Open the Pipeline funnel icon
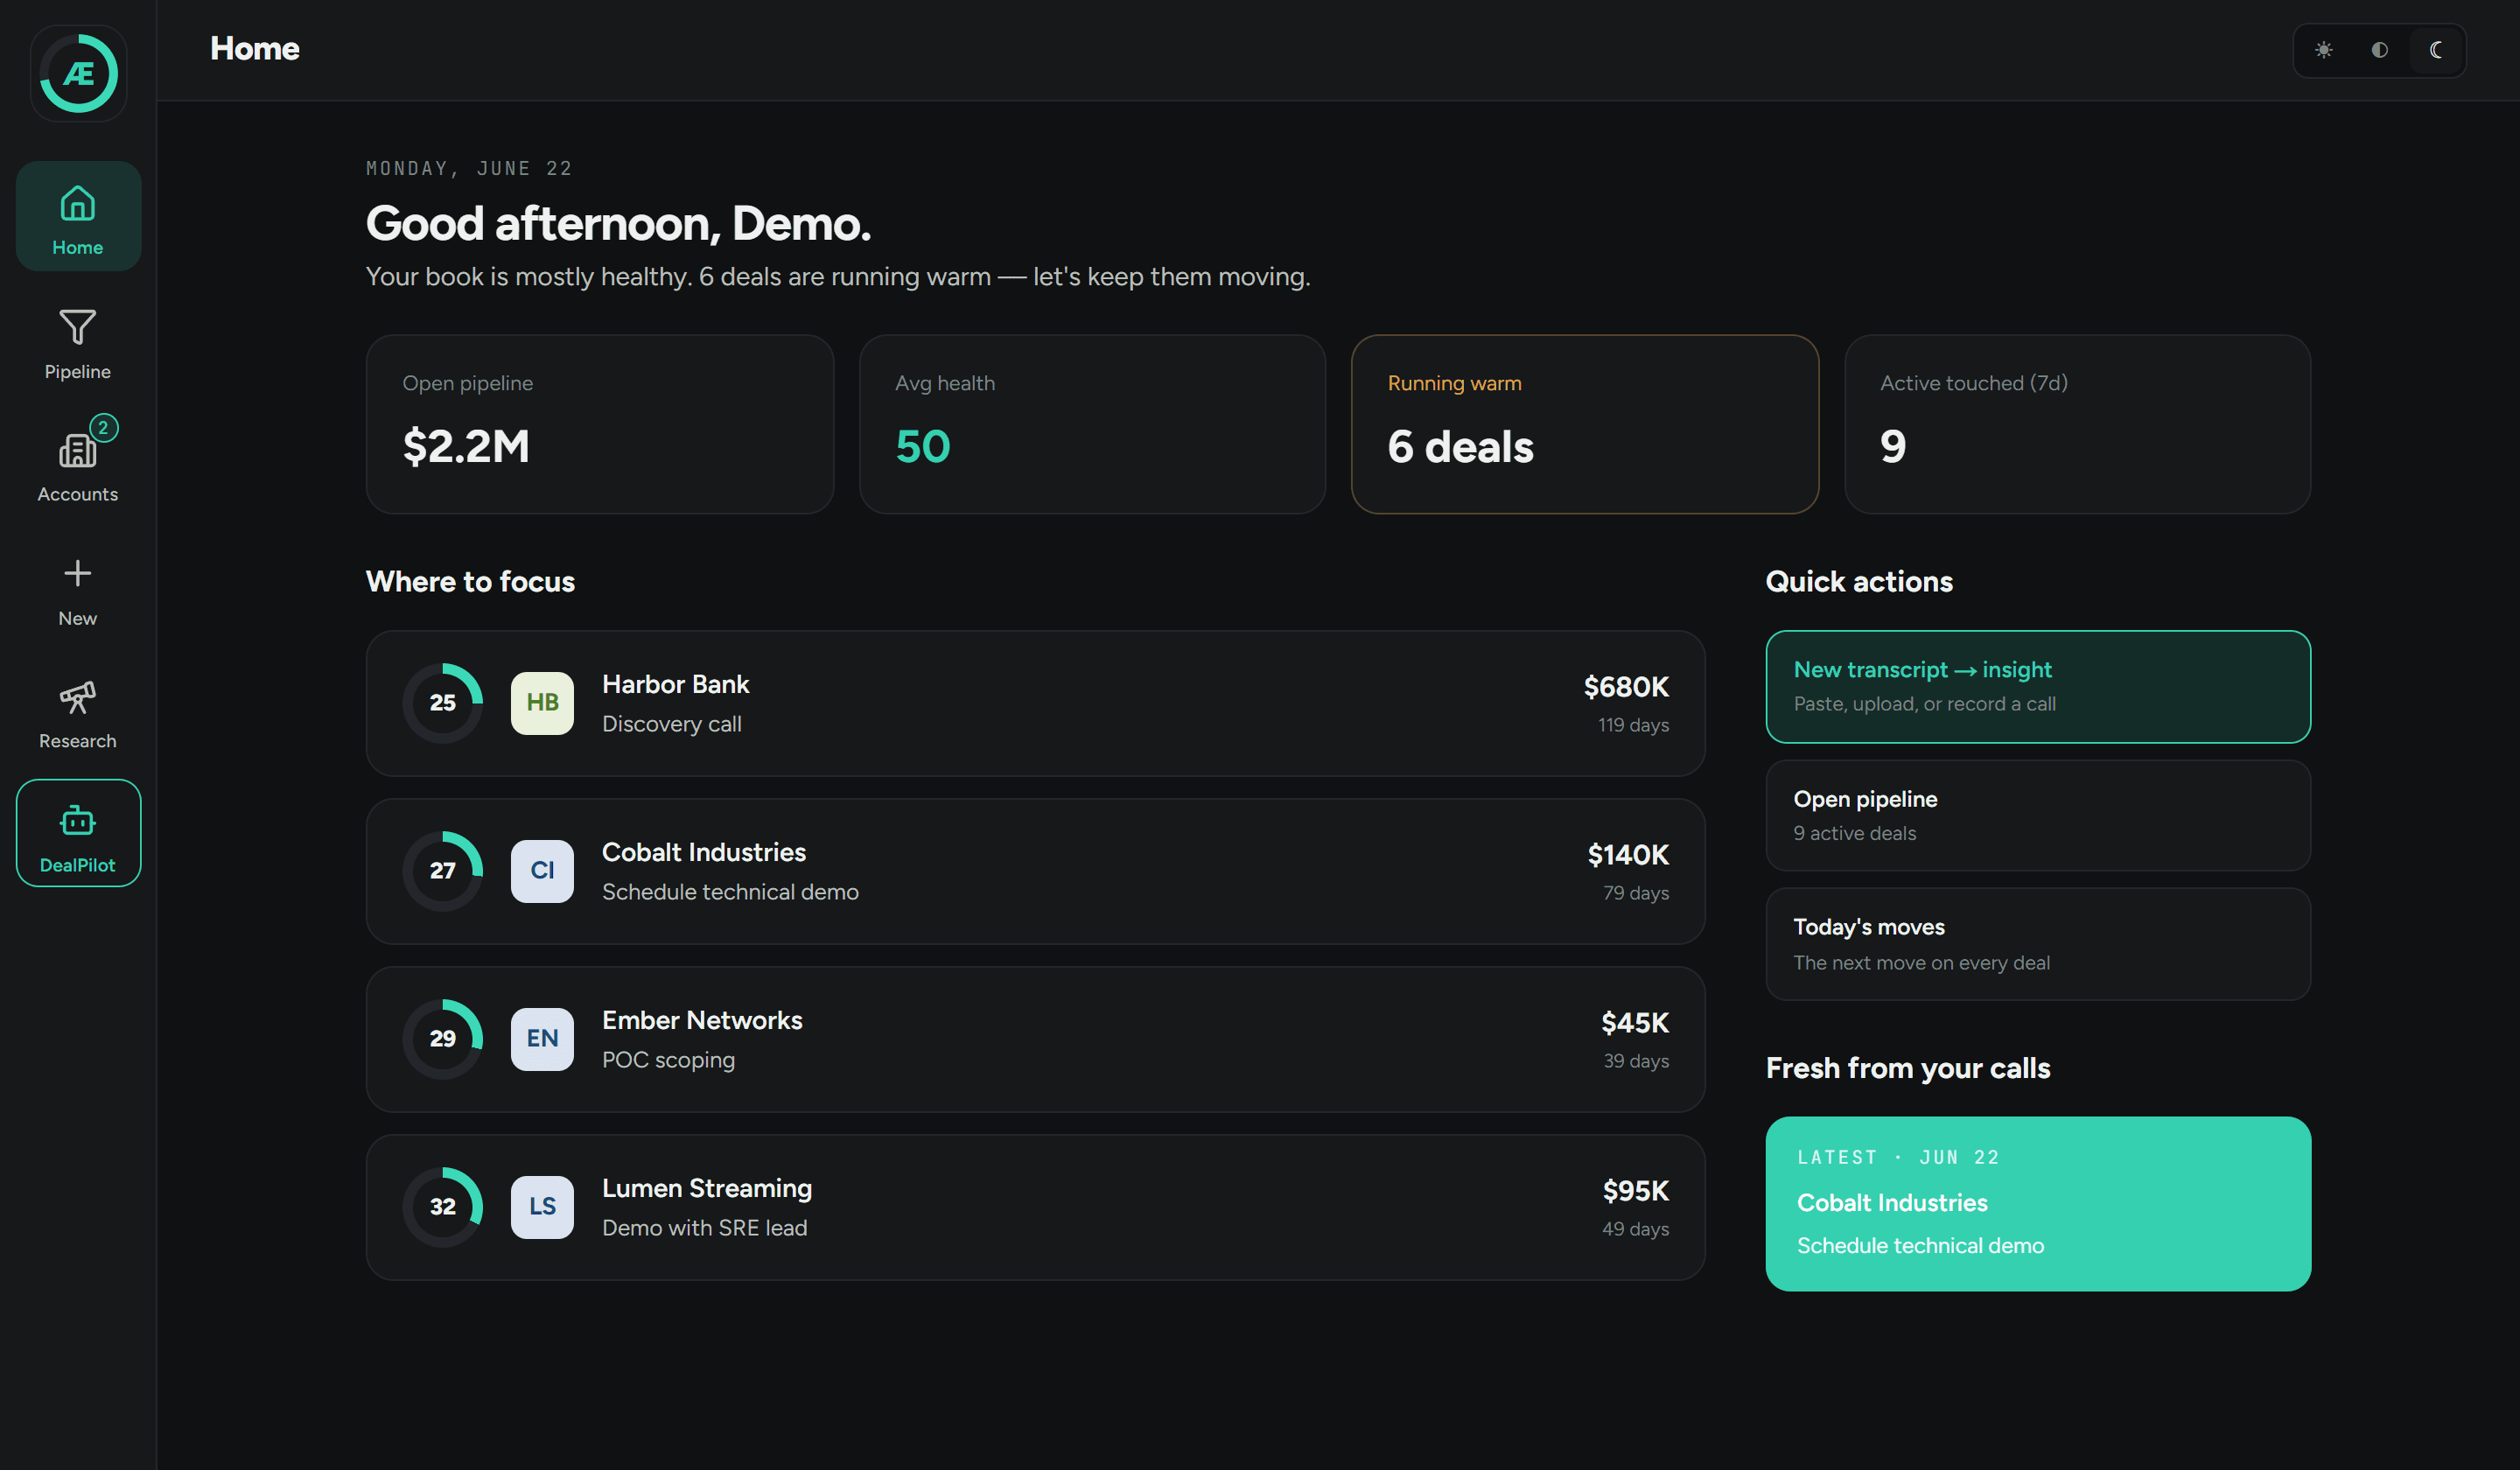Screen dimensions: 2520x1470 (78, 327)
